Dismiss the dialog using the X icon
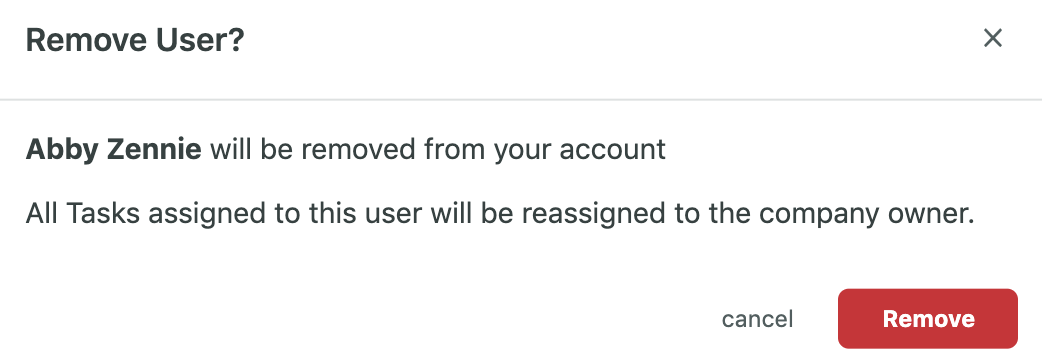This screenshot has height=364, width=1042. click(x=992, y=39)
